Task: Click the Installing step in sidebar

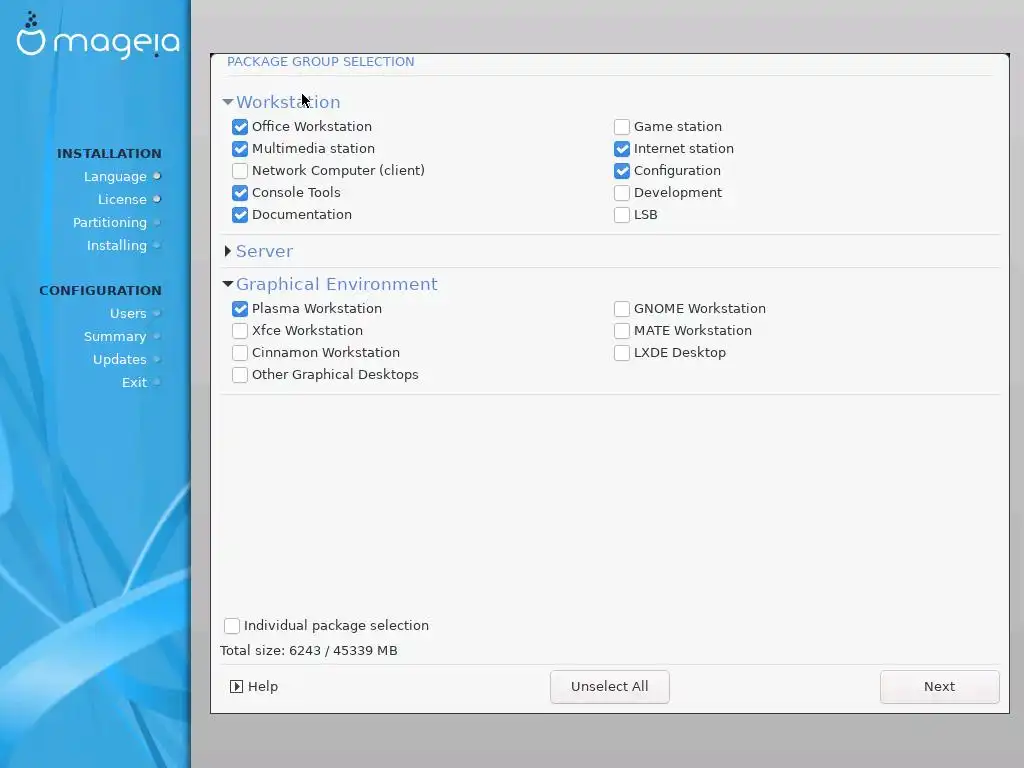Action: click(x=117, y=246)
